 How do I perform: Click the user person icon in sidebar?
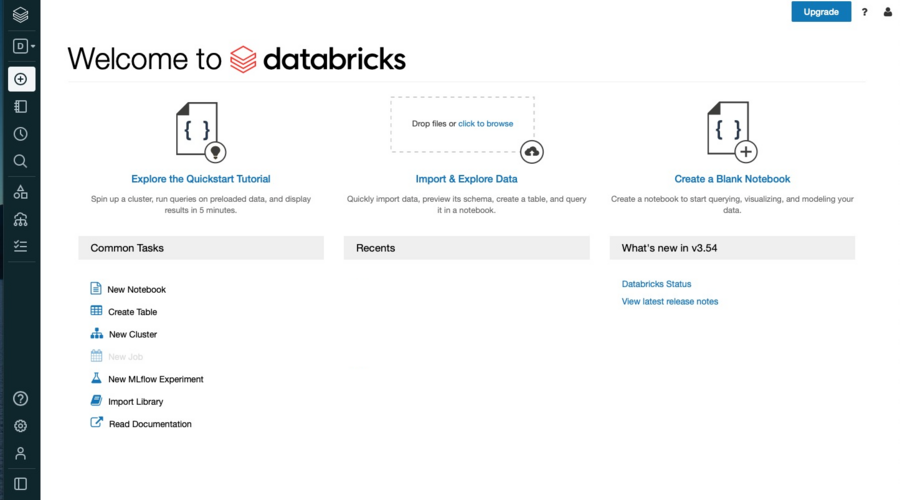21,454
